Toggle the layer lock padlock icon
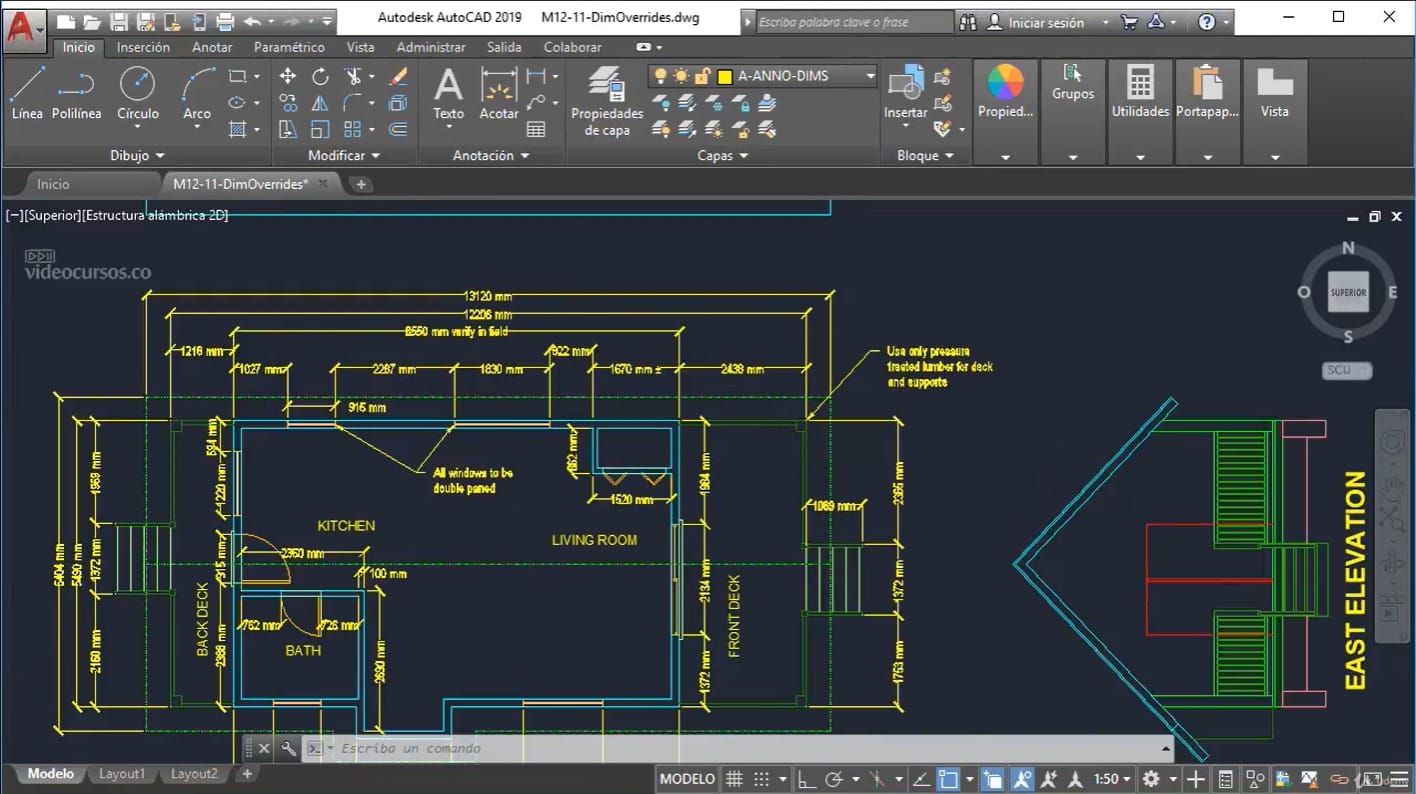Image resolution: width=1416 pixels, height=794 pixels. [702, 76]
